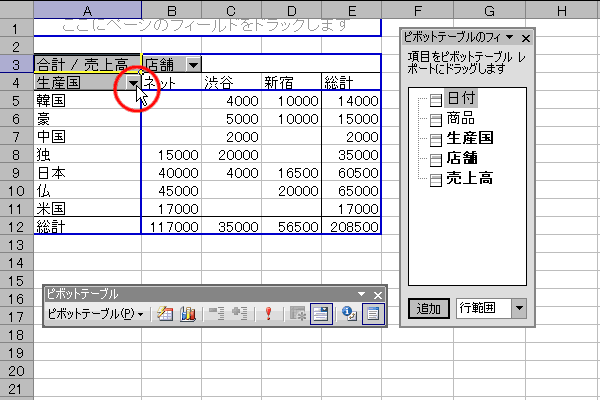Open the Field Settings icon
This screenshot has height=400, width=600.
click(349, 313)
